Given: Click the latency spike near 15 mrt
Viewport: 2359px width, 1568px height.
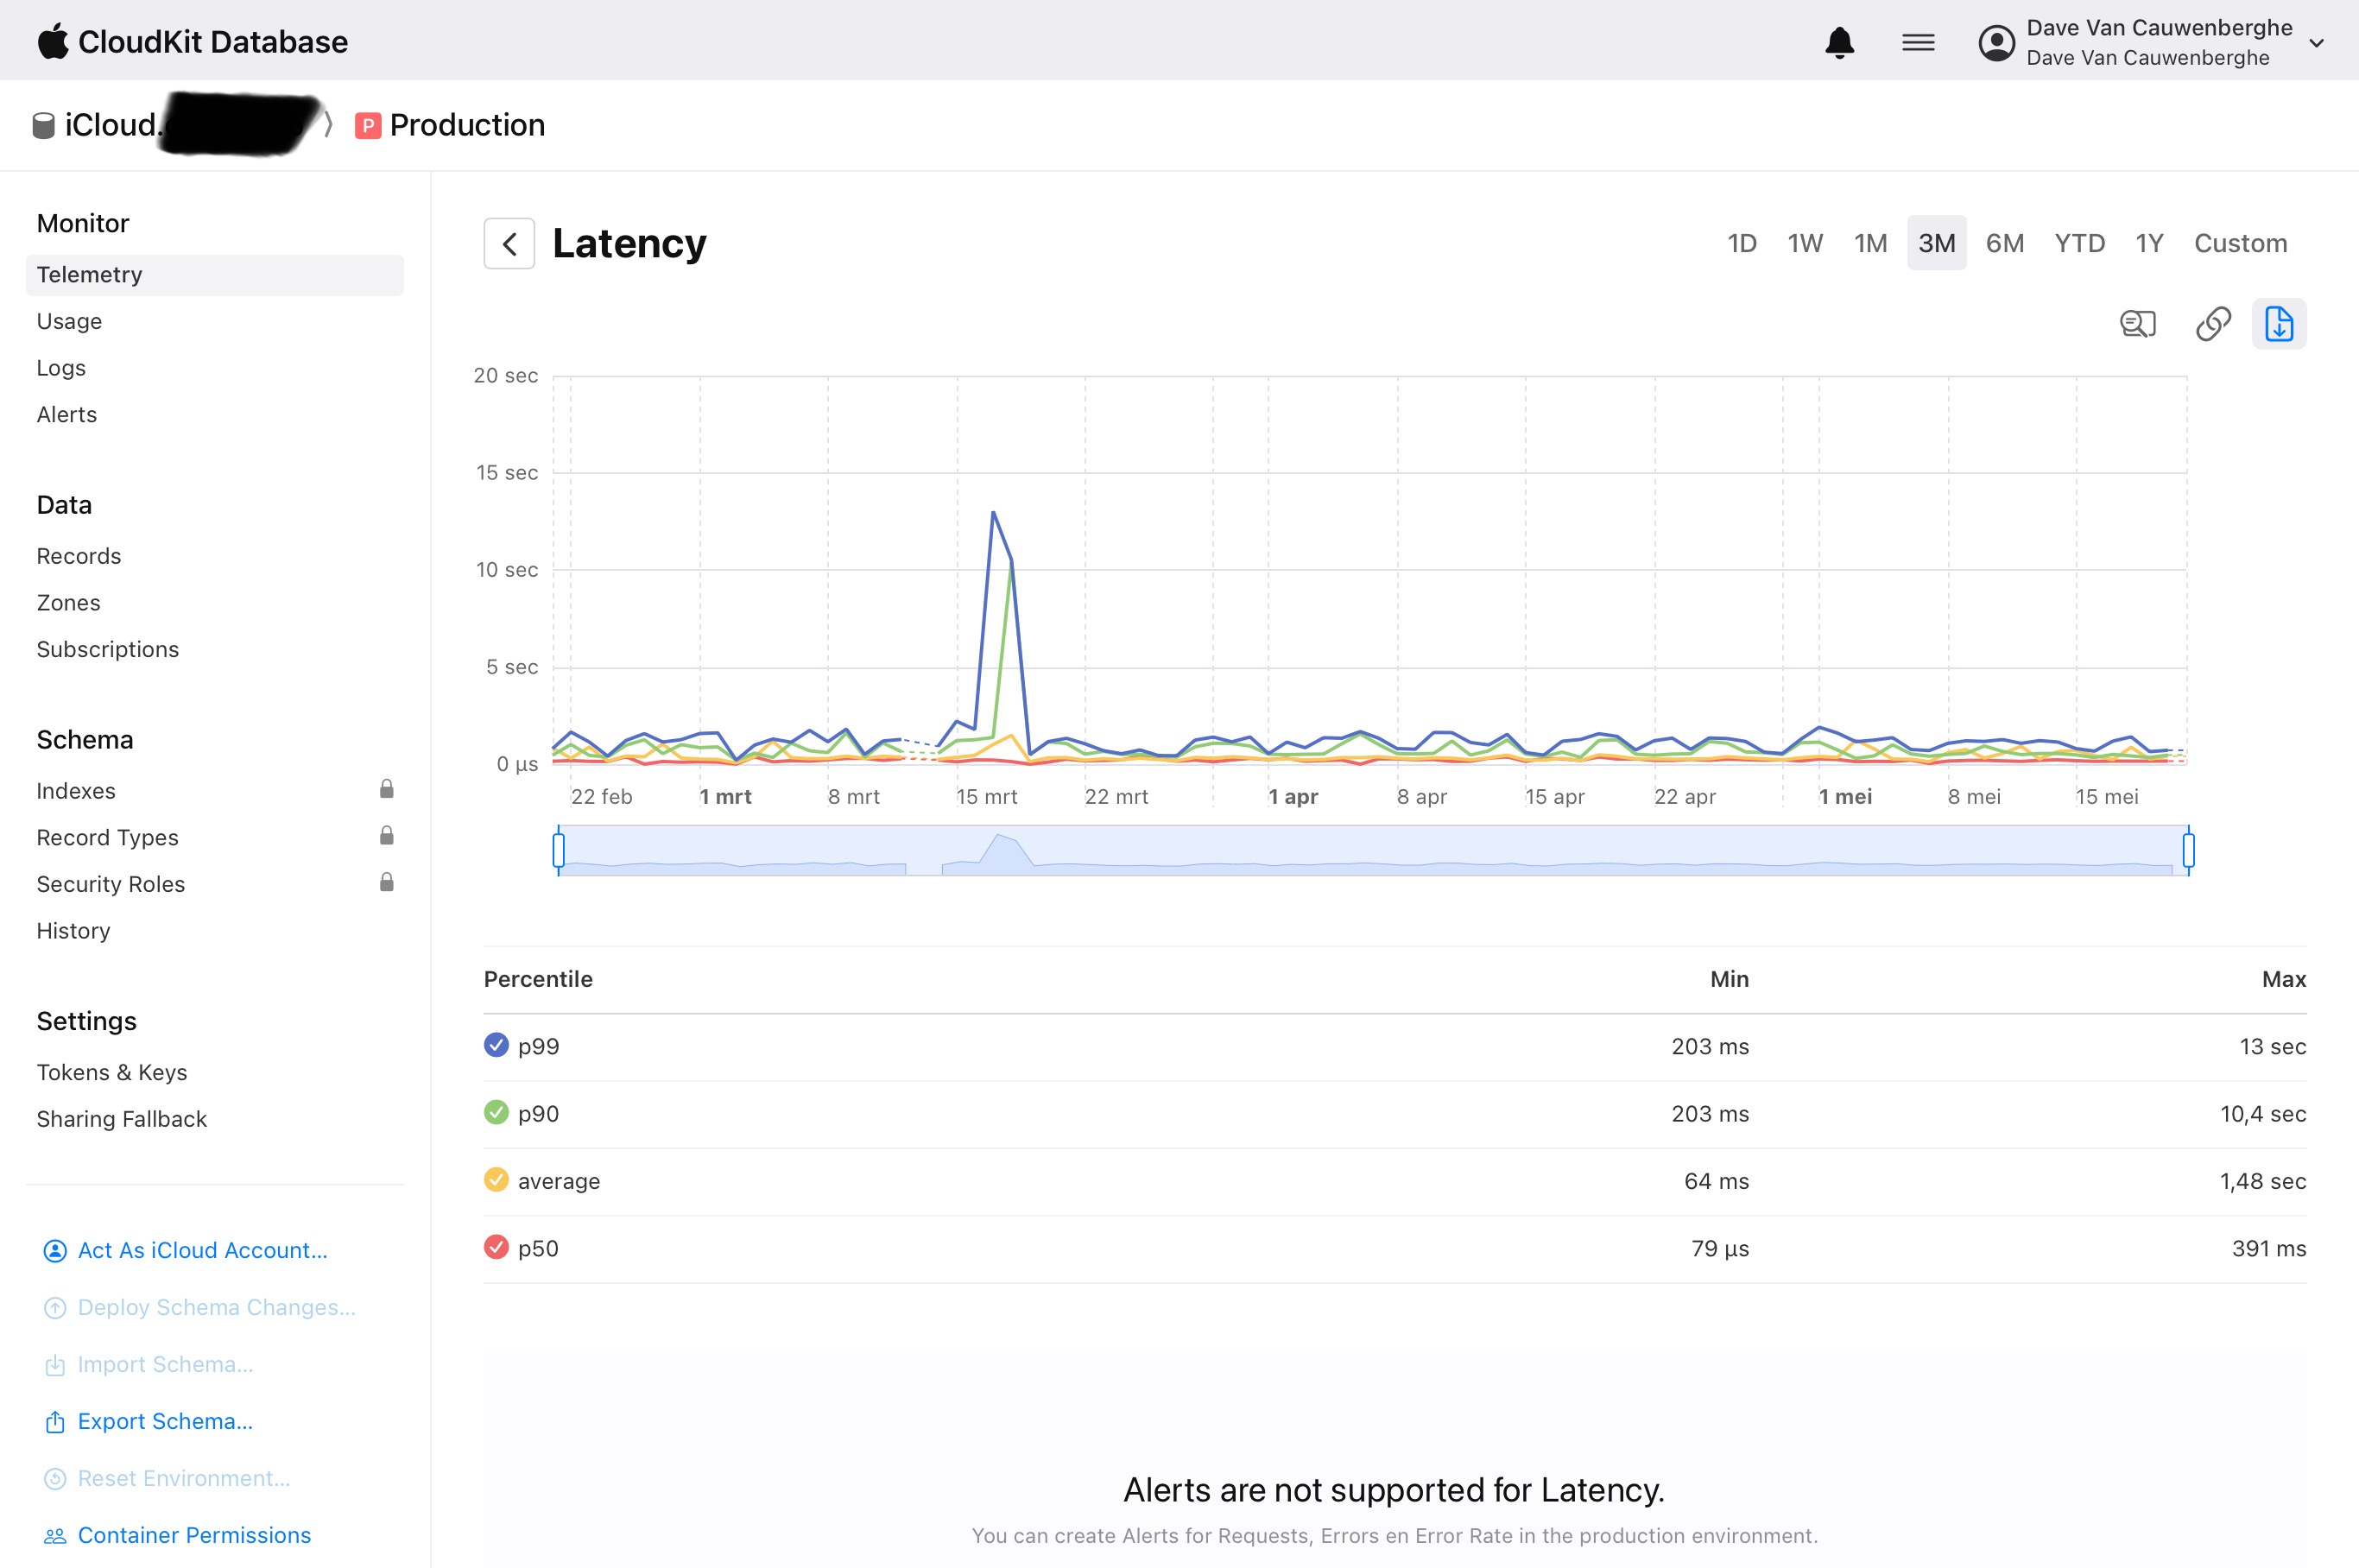Looking at the screenshot, I should point(993,513).
